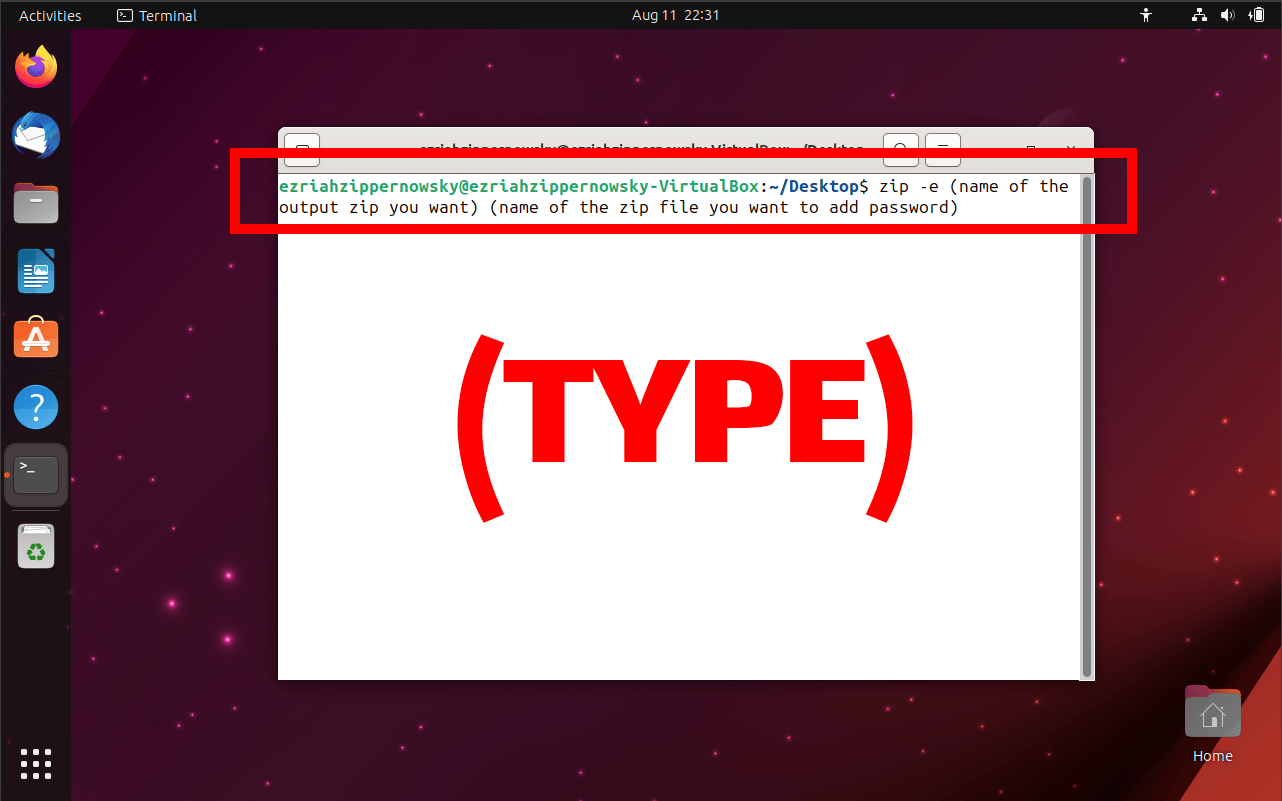Launch the Help application
Screen dimensions: 1282x801
pyautogui.click(x=35, y=406)
